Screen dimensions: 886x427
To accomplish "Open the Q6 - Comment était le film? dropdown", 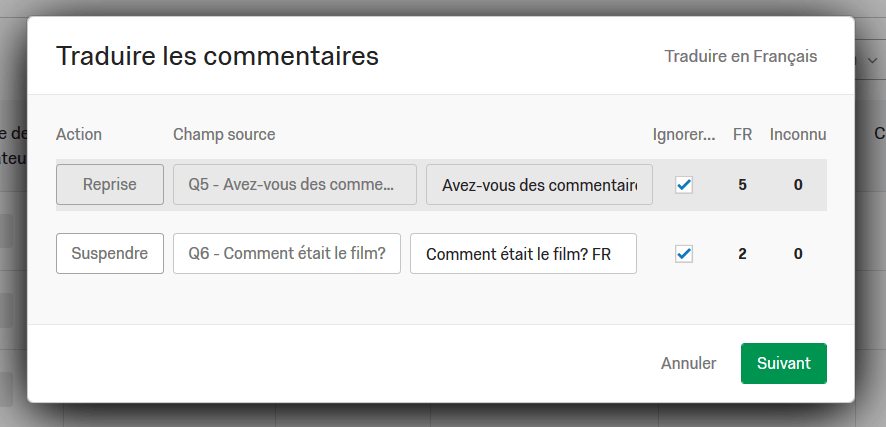I will (287, 254).
